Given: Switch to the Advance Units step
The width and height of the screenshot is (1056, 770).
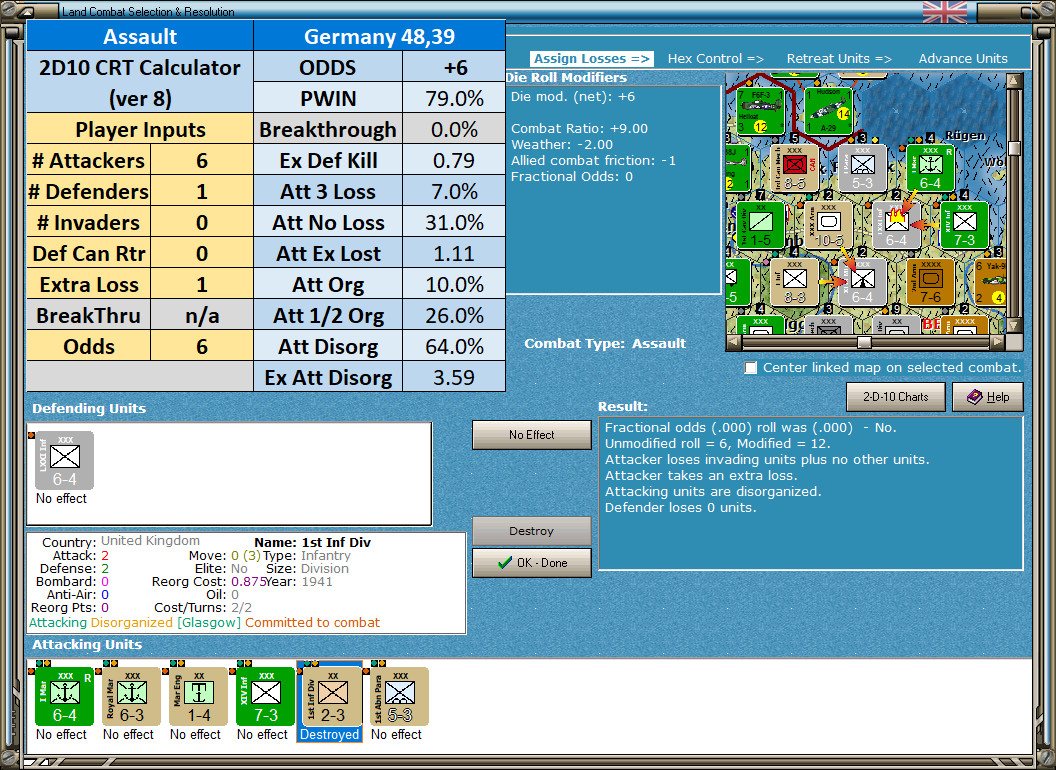Looking at the screenshot, I should (963, 59).
